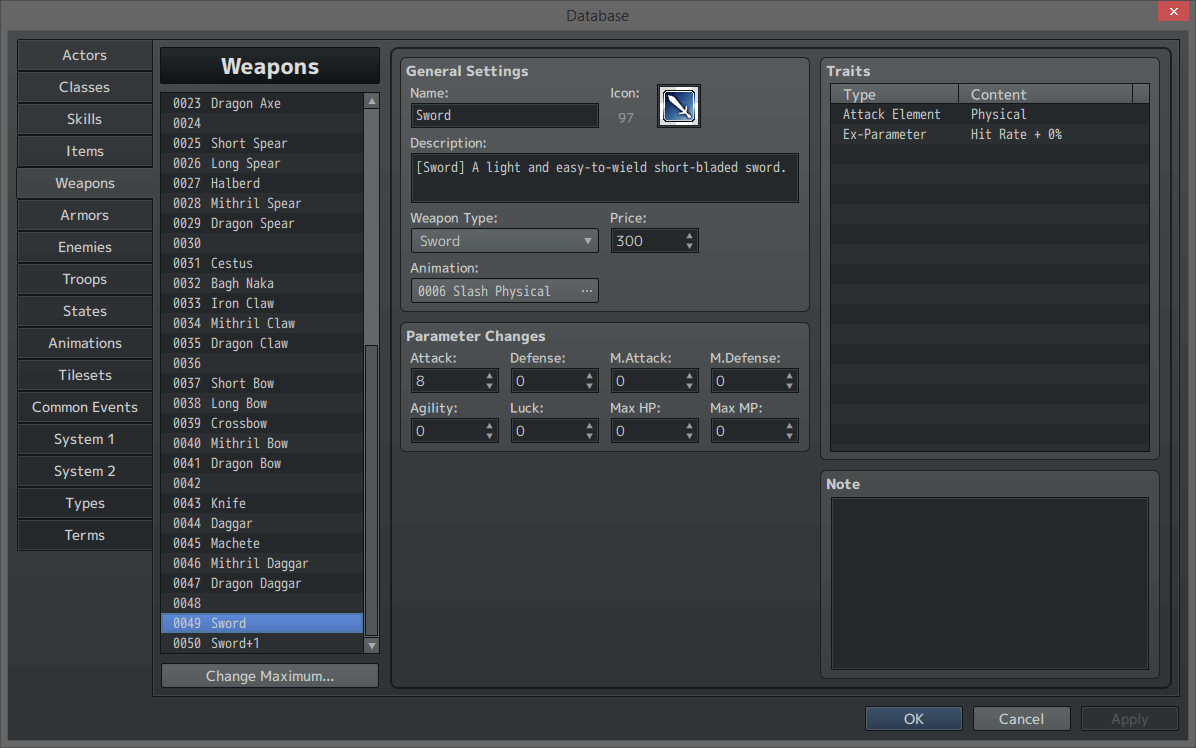This screenshot has height=748, width=1196.
Task: Decrease Defense value with spinner arrow
Action: click(588, 385)
